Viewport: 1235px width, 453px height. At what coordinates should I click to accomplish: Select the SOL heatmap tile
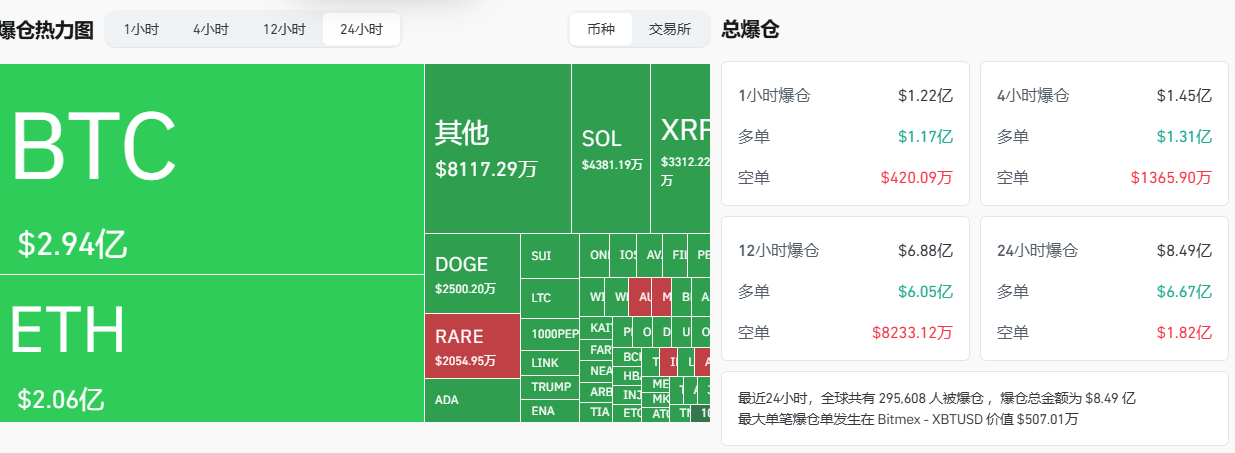[x=610, y=149]
